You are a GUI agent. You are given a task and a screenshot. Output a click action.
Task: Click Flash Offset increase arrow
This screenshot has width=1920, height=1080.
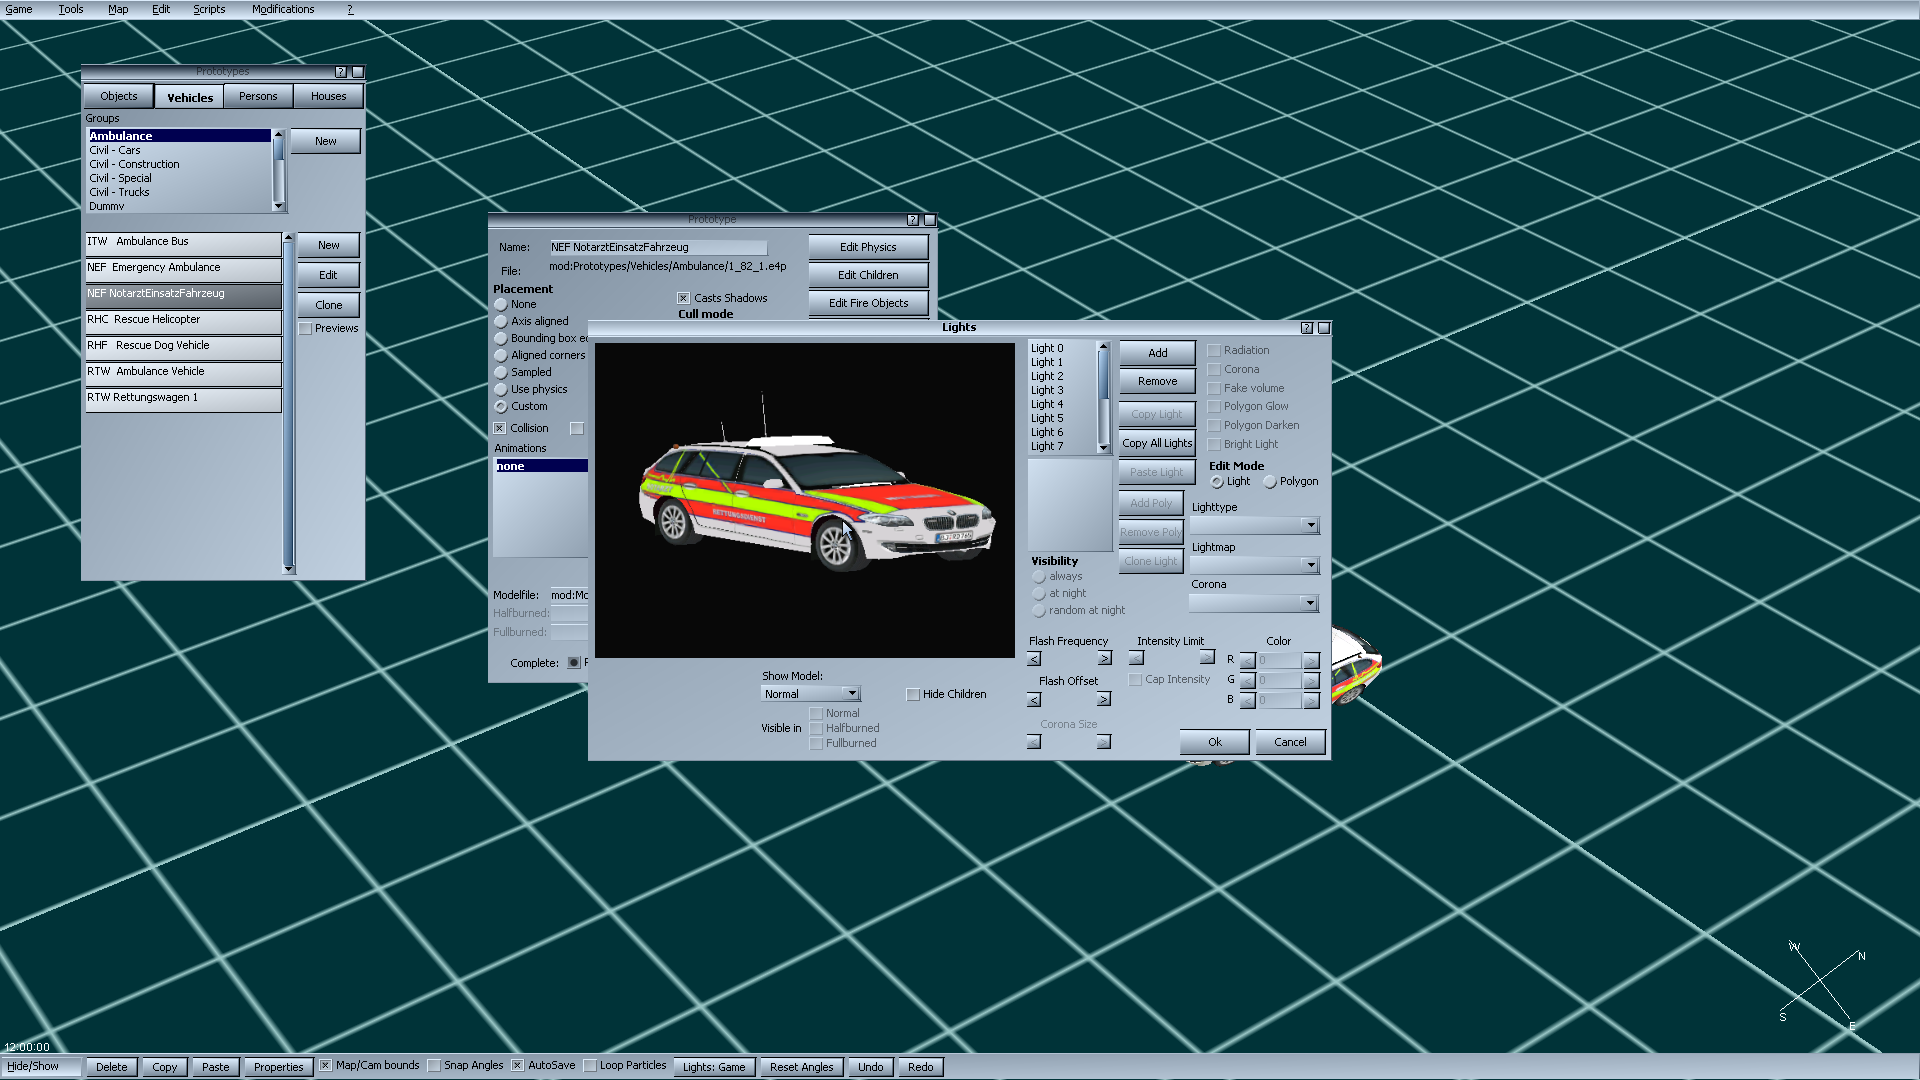tap(1104, 700)
